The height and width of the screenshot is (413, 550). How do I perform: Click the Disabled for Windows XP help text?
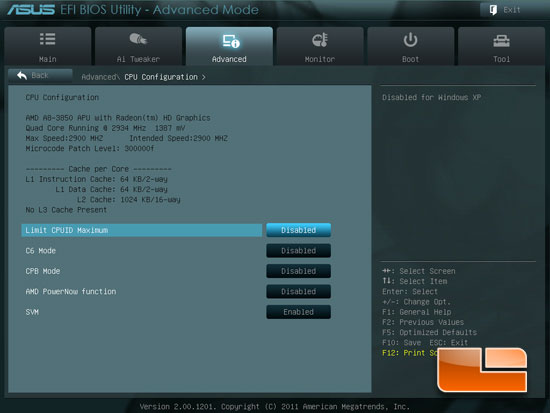[431, 98]
